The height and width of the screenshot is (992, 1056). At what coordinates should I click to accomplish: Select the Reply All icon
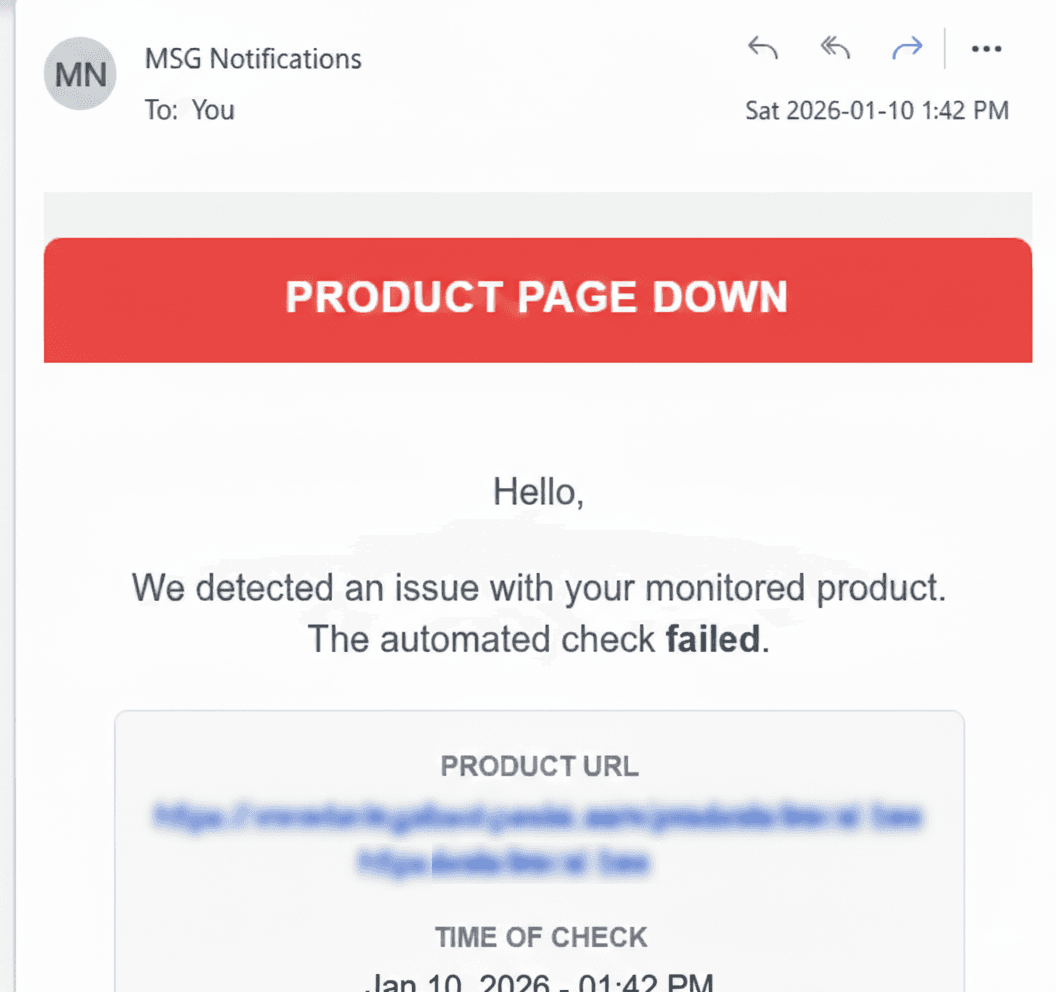(x=835, y=48)
